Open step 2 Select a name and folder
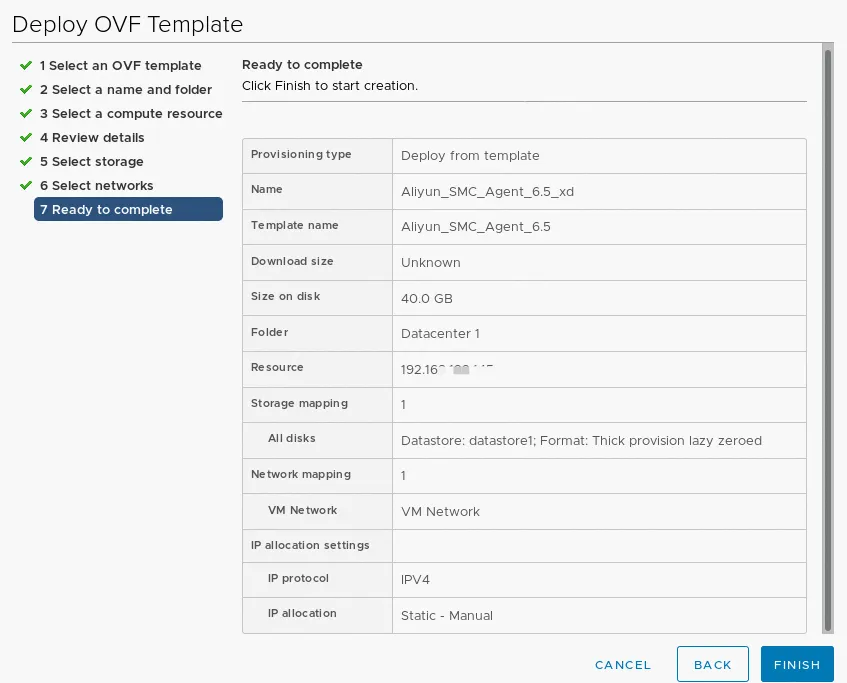847x683 pixels. (126, 90)
